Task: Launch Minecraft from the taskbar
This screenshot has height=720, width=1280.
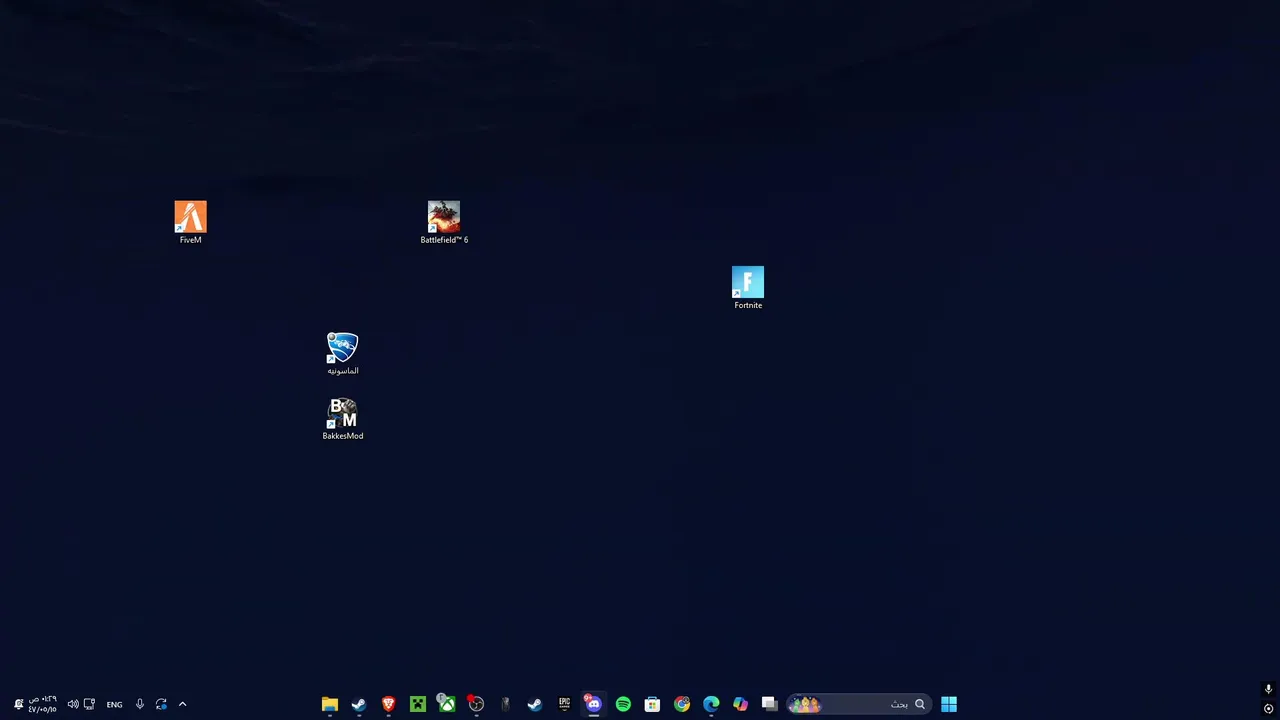Action: (418, 704)
